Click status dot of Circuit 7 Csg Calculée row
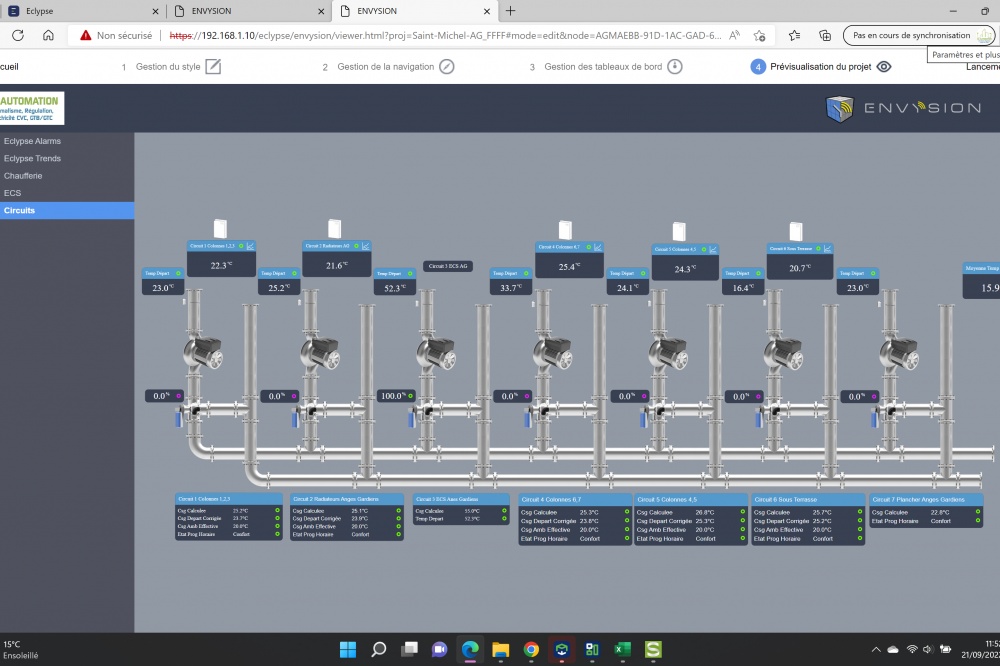 [978, 512]
